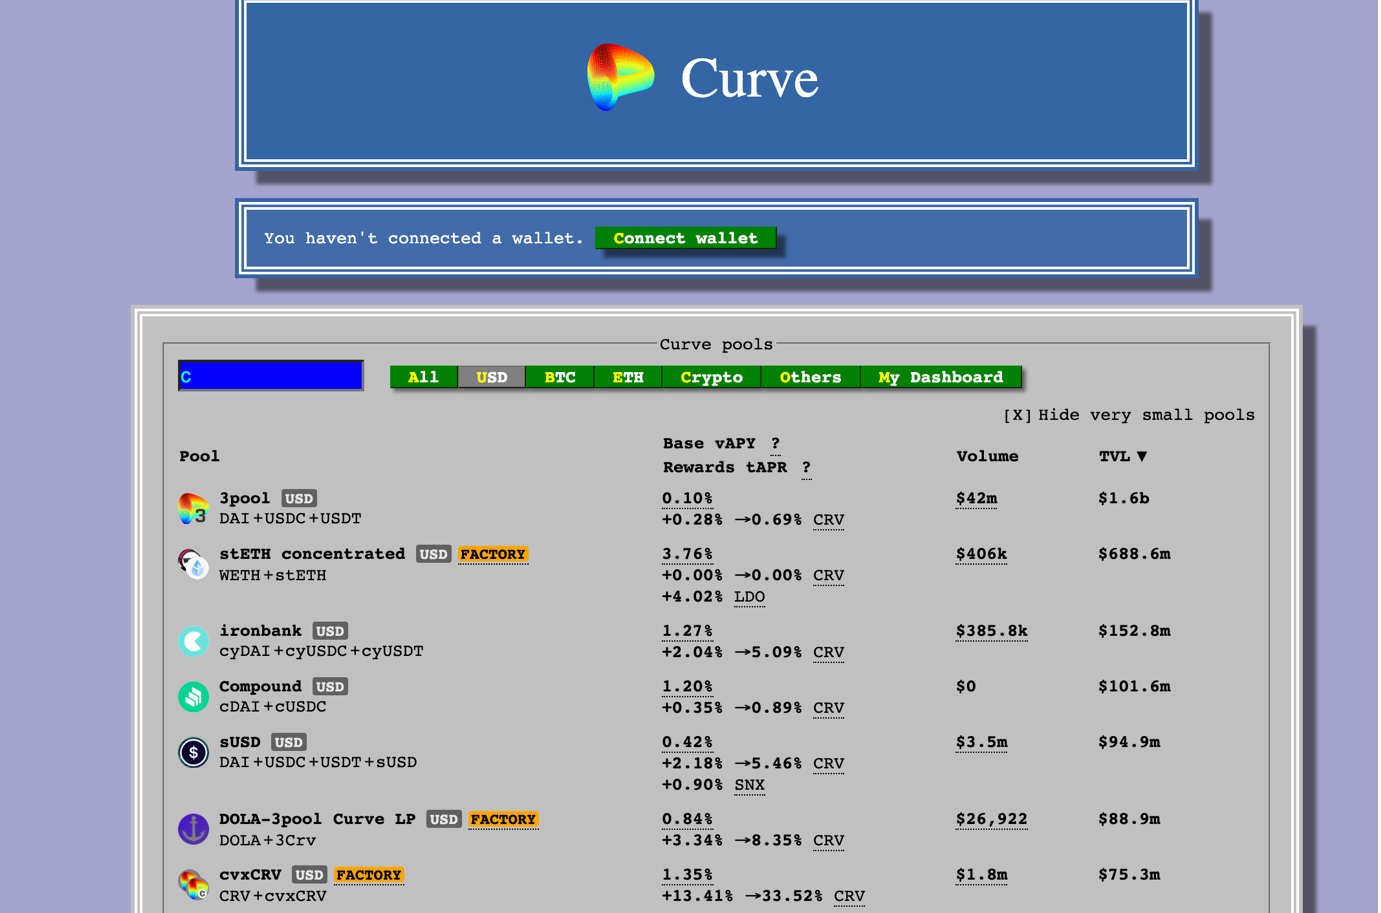This screenshot has width=1381, height=913.
Task: Select the ETH pools tab
Action: [x=628, y=377]
